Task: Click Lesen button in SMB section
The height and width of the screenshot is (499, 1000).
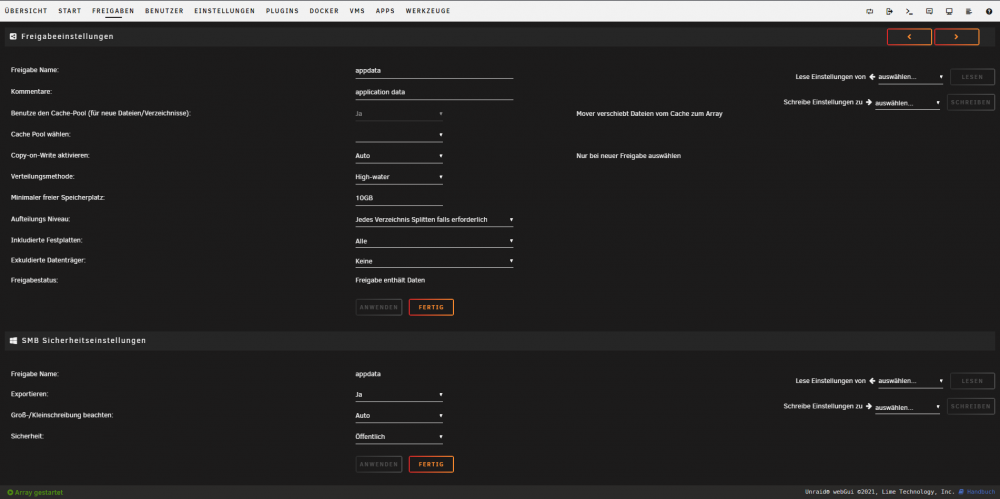Action: [x=973, y=381]
